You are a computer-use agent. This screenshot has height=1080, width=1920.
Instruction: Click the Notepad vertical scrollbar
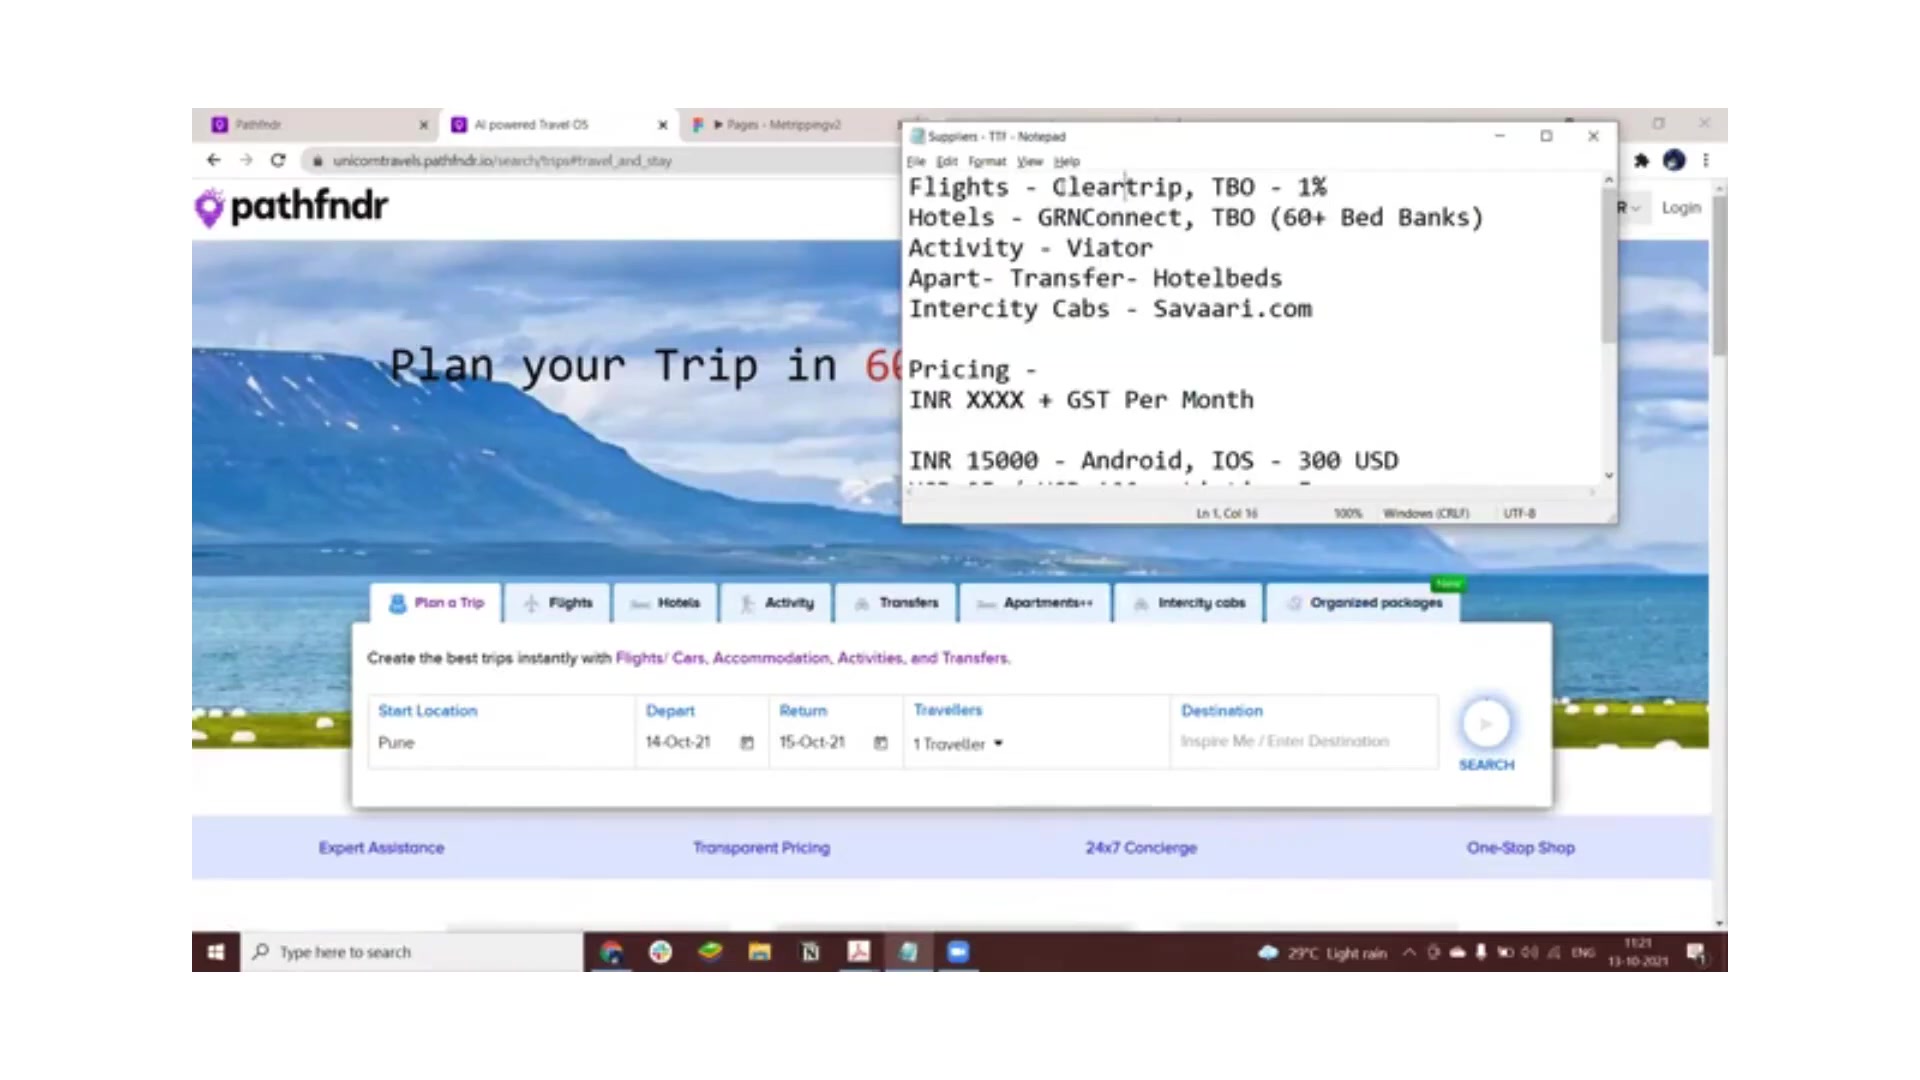1608,265
